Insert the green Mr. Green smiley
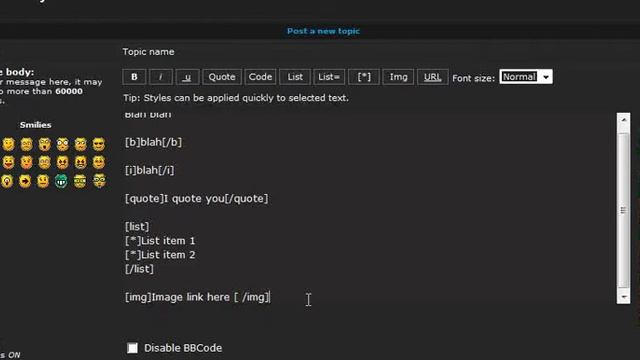The image size is (640, 360). click(61, 180)
